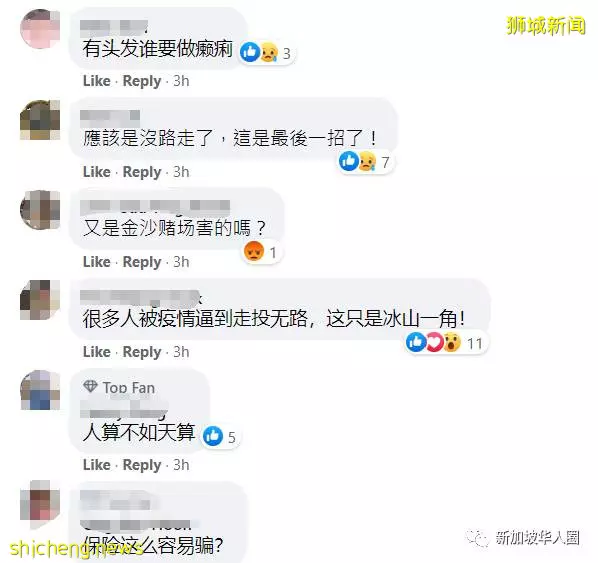The width and height of the screenshot is (598, 563).
Task: Open avatar of 金沙赌场 commenter
Action: [x=40, y=210]
